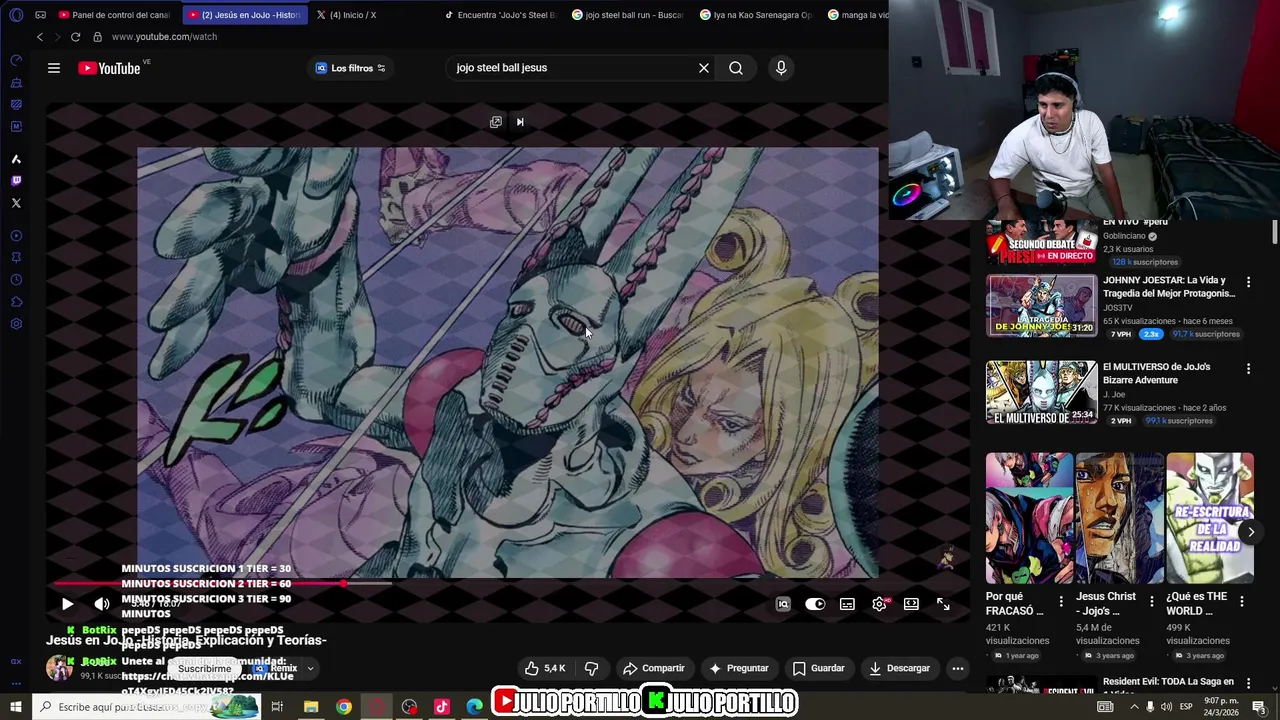The image size is (1280, 720).
Task: Switch to theater mode
Action: tap(911, 604)
